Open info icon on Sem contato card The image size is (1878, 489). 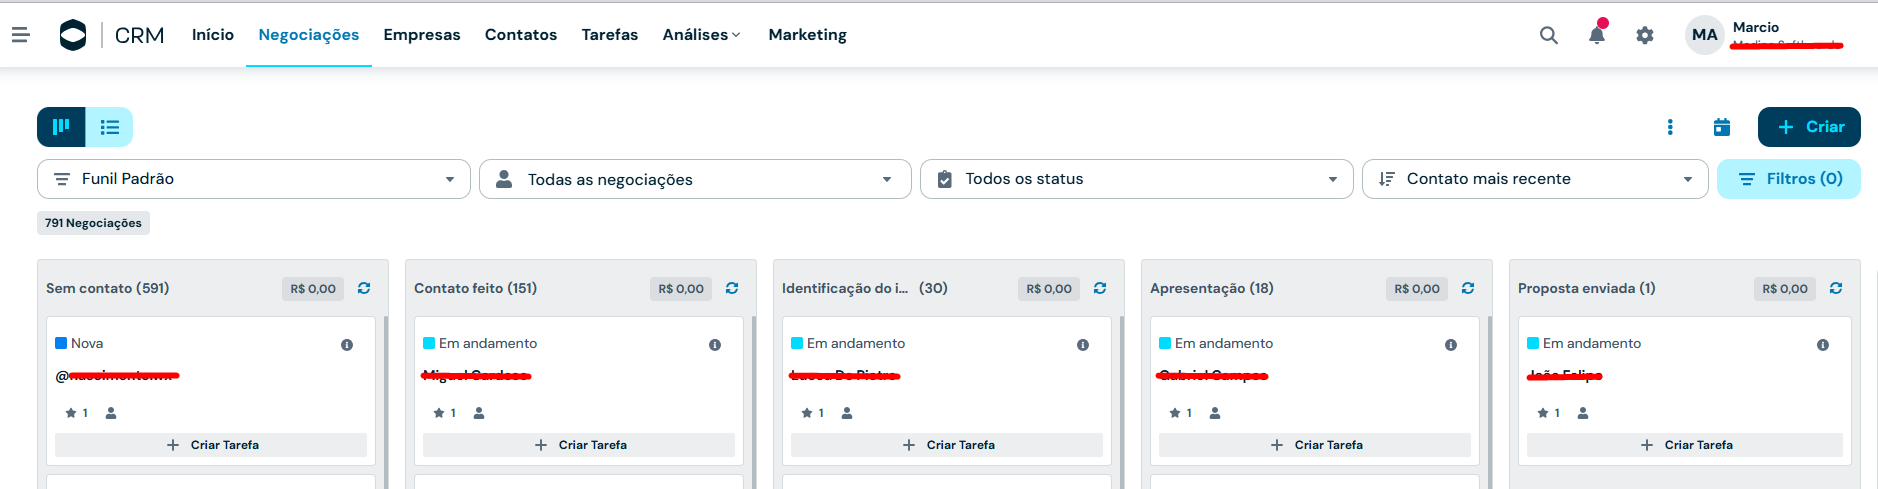pyautogui.click(x=347, y=345)
